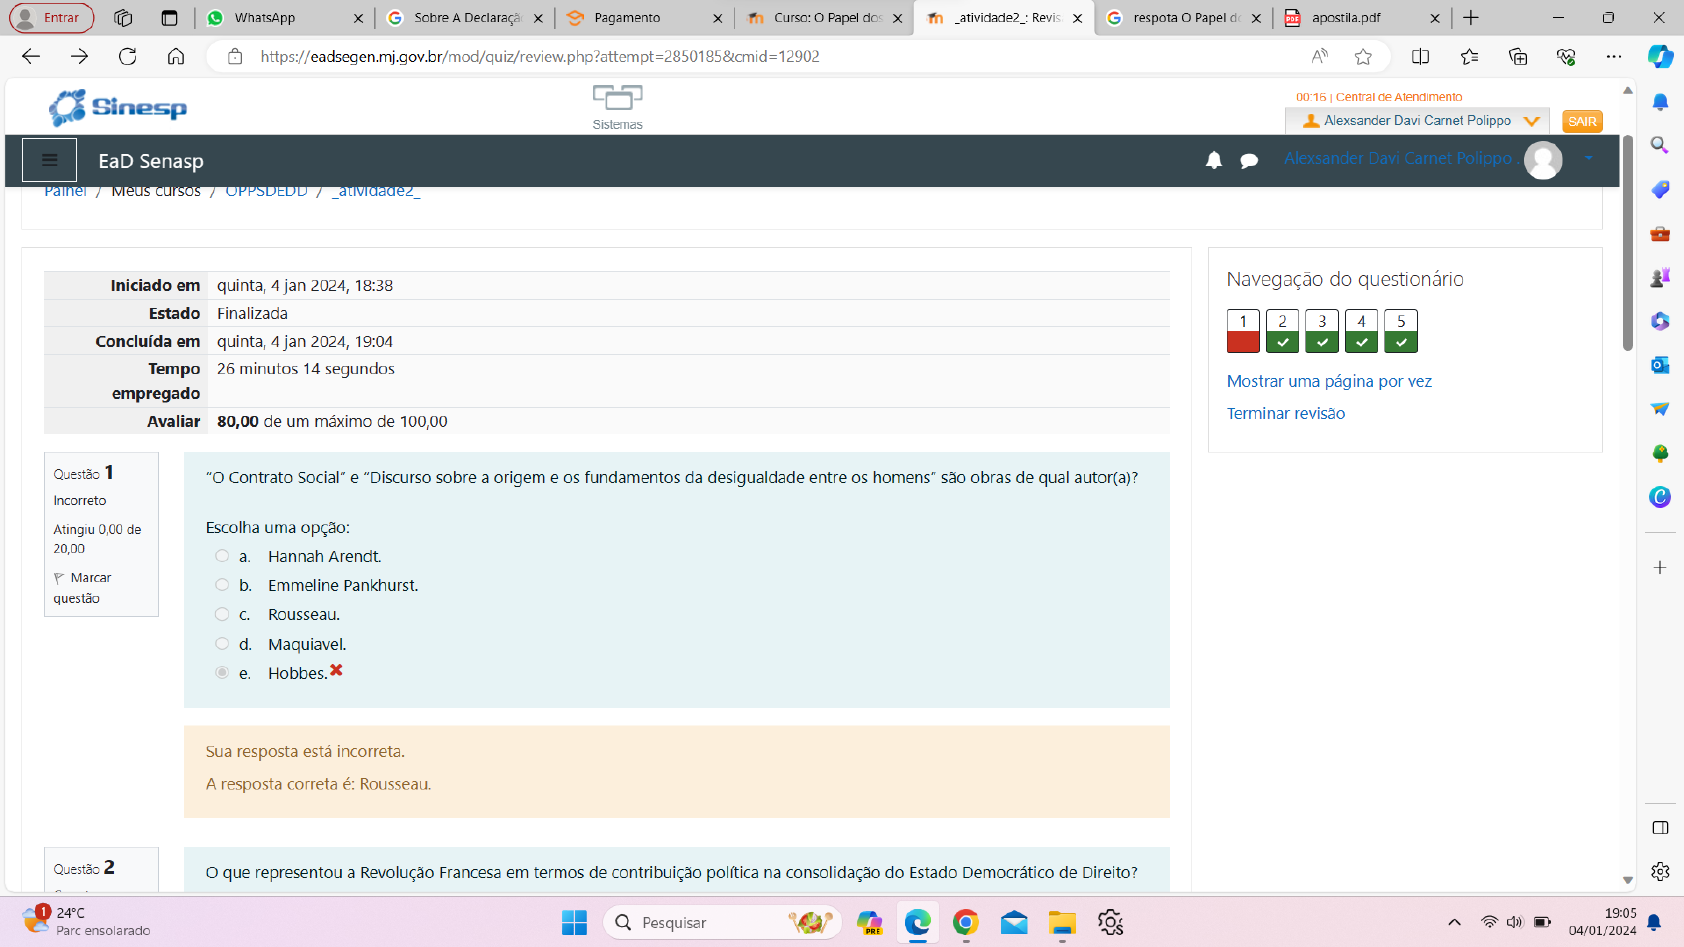This screenshot has width=1684, height=947.
Task: Select the Hannah Arendt radio option
Action: pos(222,556)
